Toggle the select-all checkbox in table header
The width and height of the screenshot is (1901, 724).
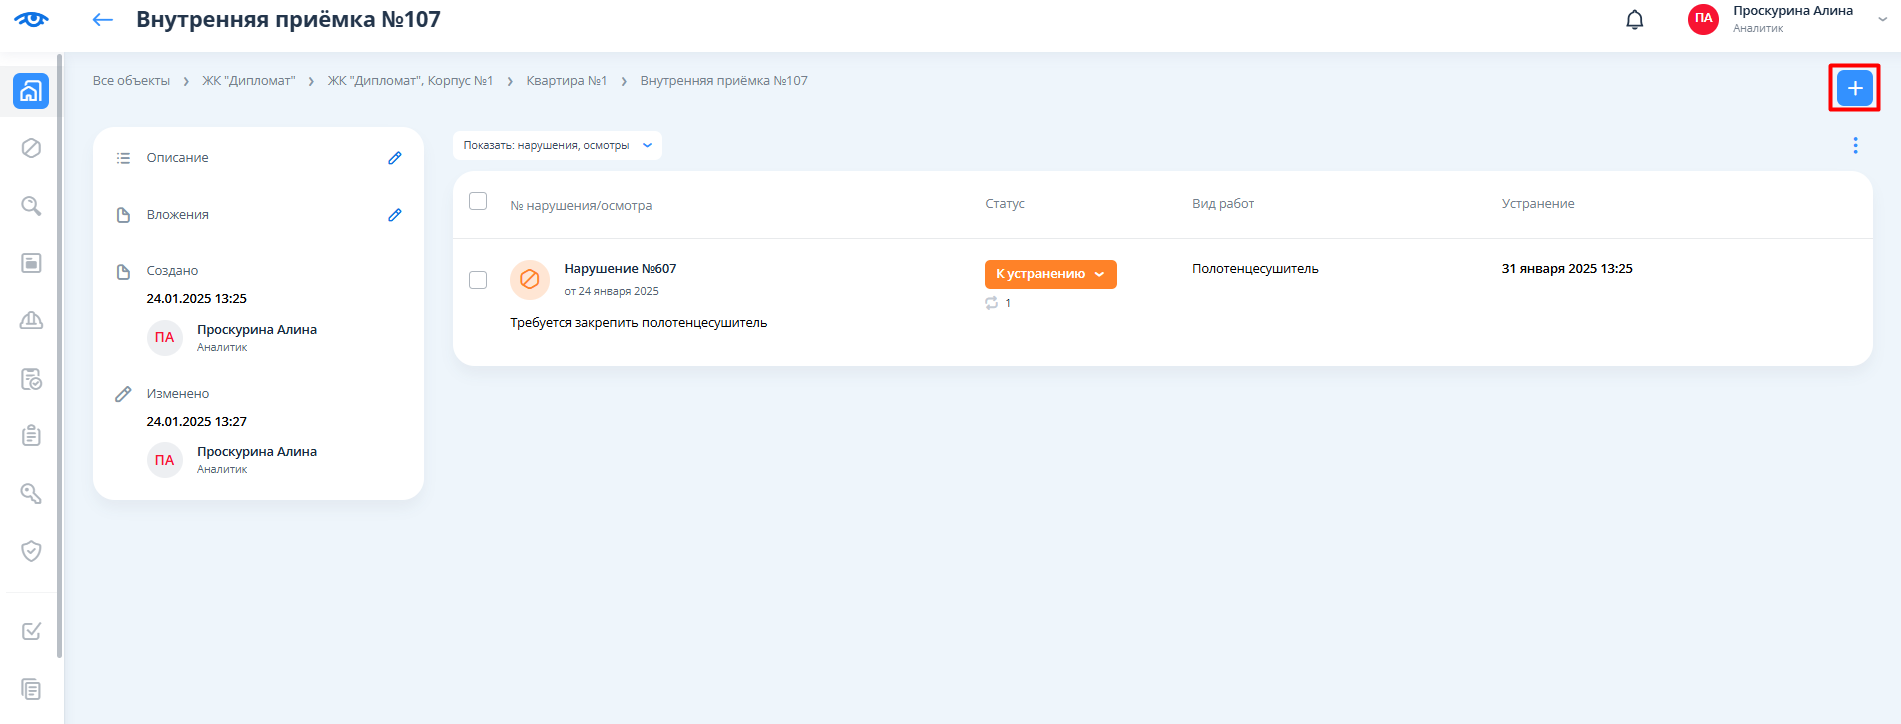(x=478, y=201)
